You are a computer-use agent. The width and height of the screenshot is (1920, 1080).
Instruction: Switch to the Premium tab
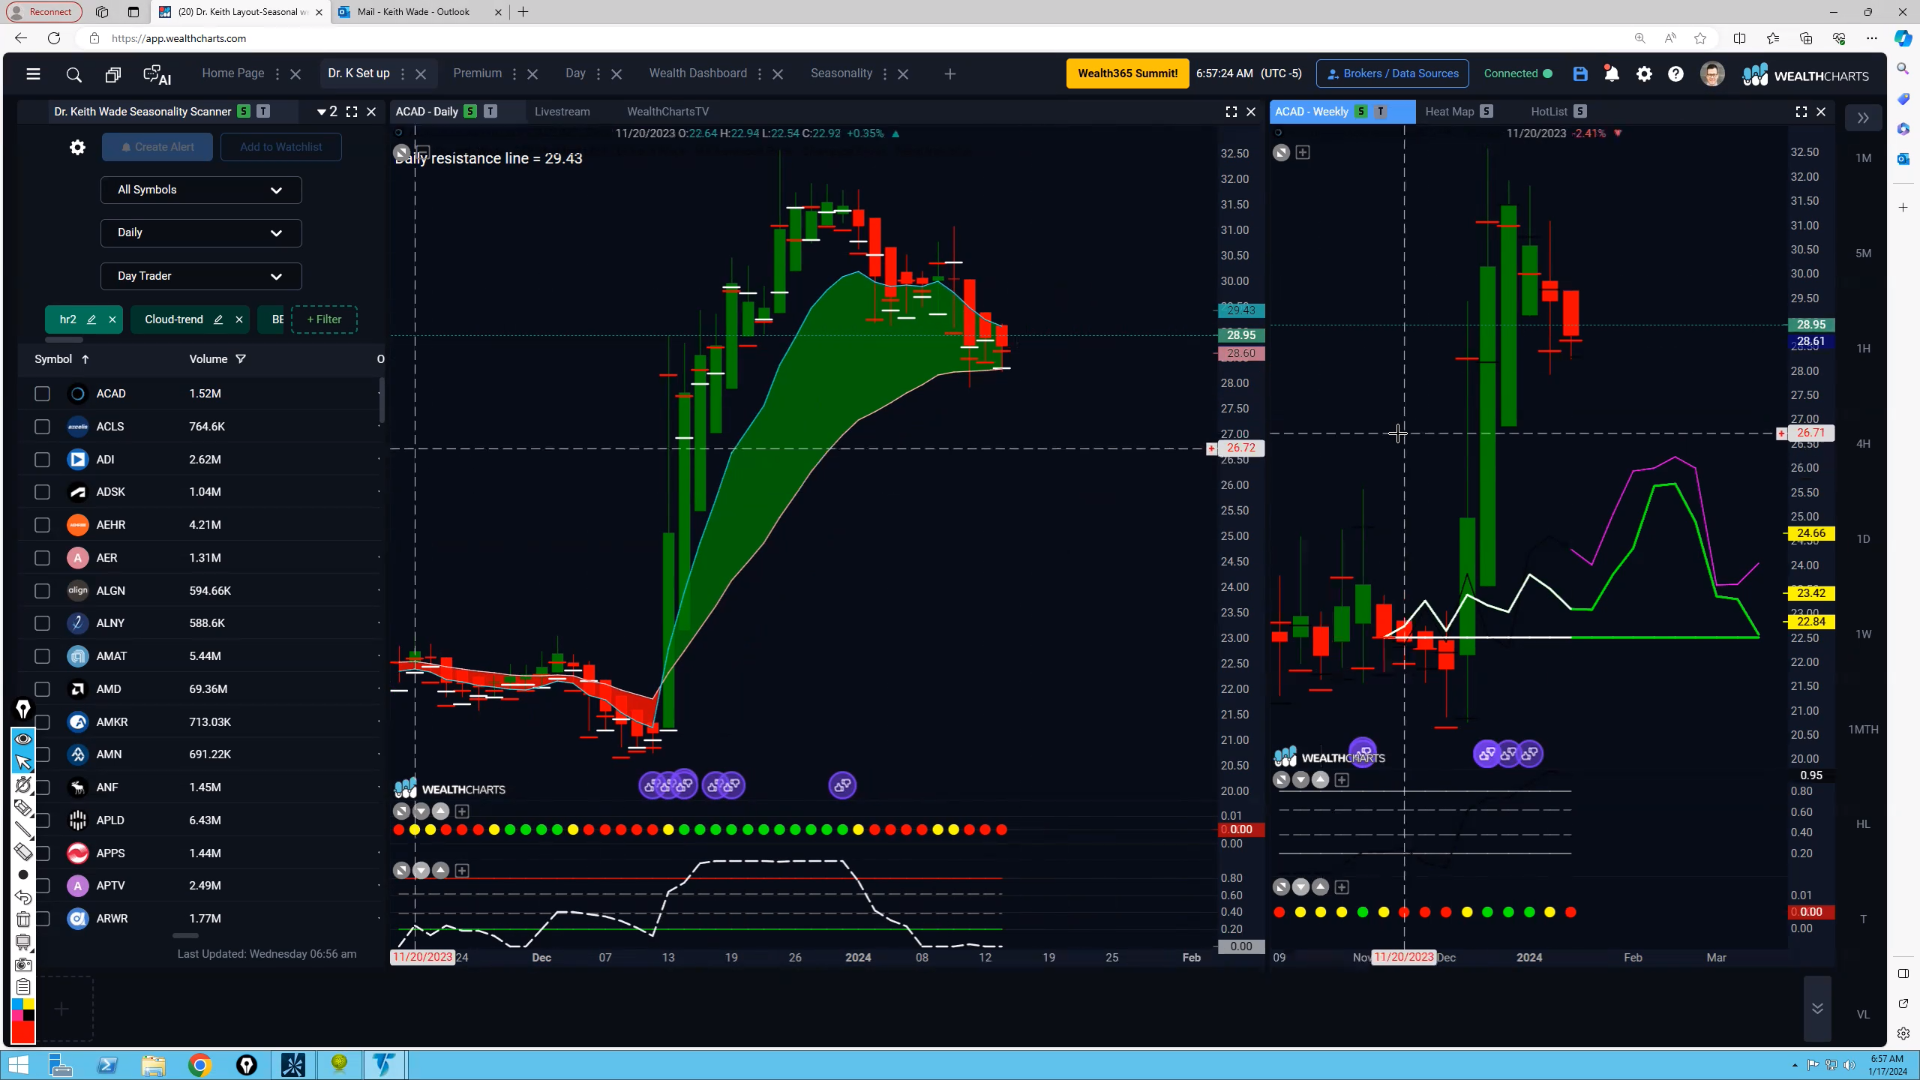pyautogui.click(x=477, y=73)
